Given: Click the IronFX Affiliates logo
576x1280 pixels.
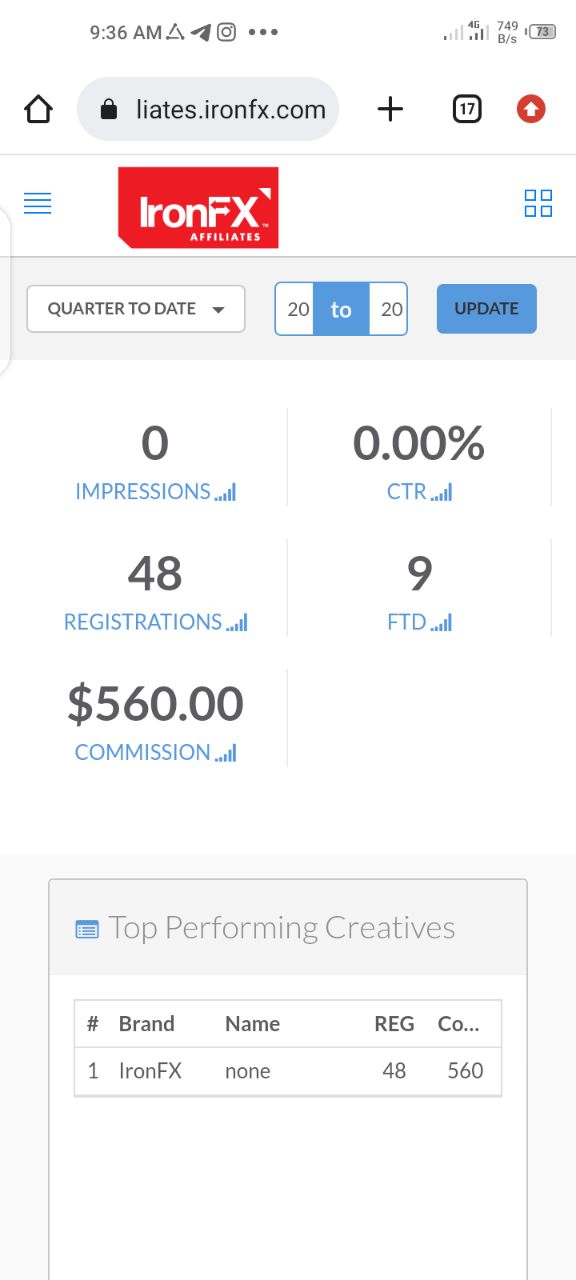Looking at the screenshot, I should (x=198, y=207).
